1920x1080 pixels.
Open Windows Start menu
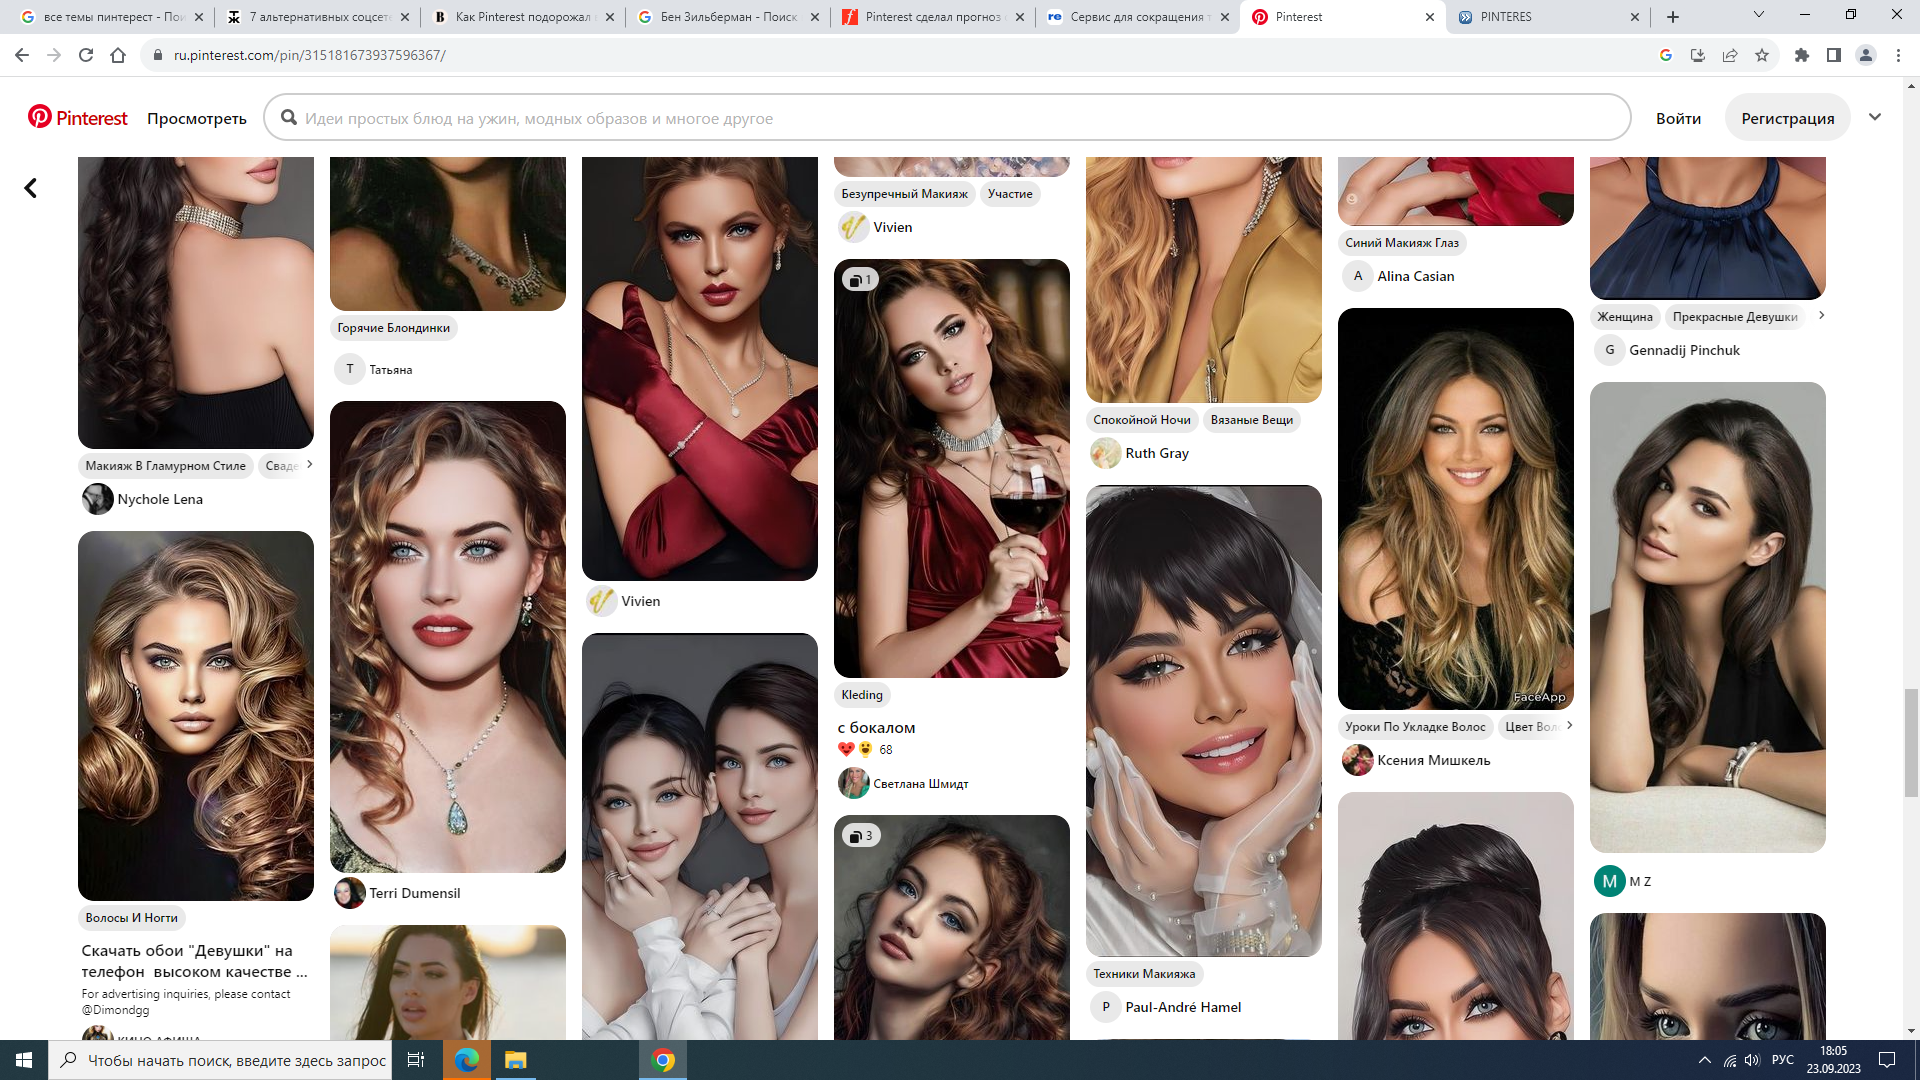(24, 1060)
